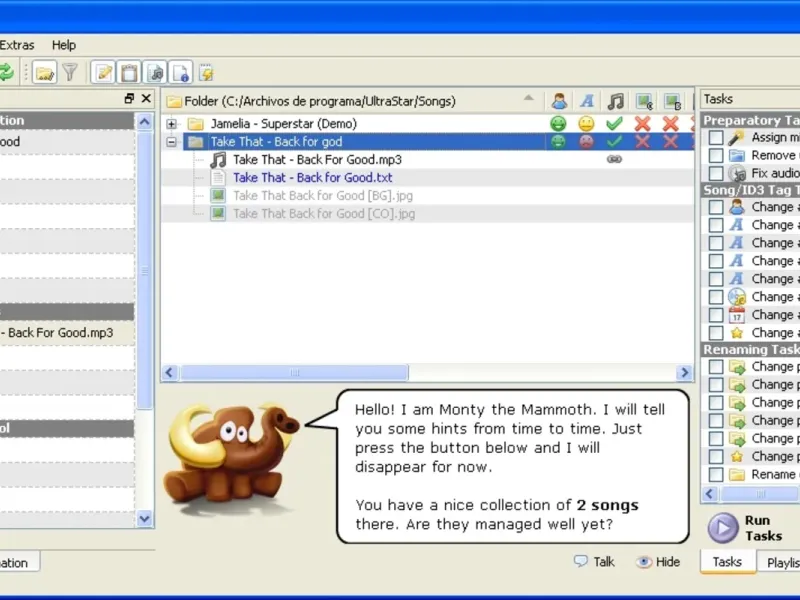800x600 pixels.
Task: Check the Change checkbox beside person icon
Action: pos(716,207)
